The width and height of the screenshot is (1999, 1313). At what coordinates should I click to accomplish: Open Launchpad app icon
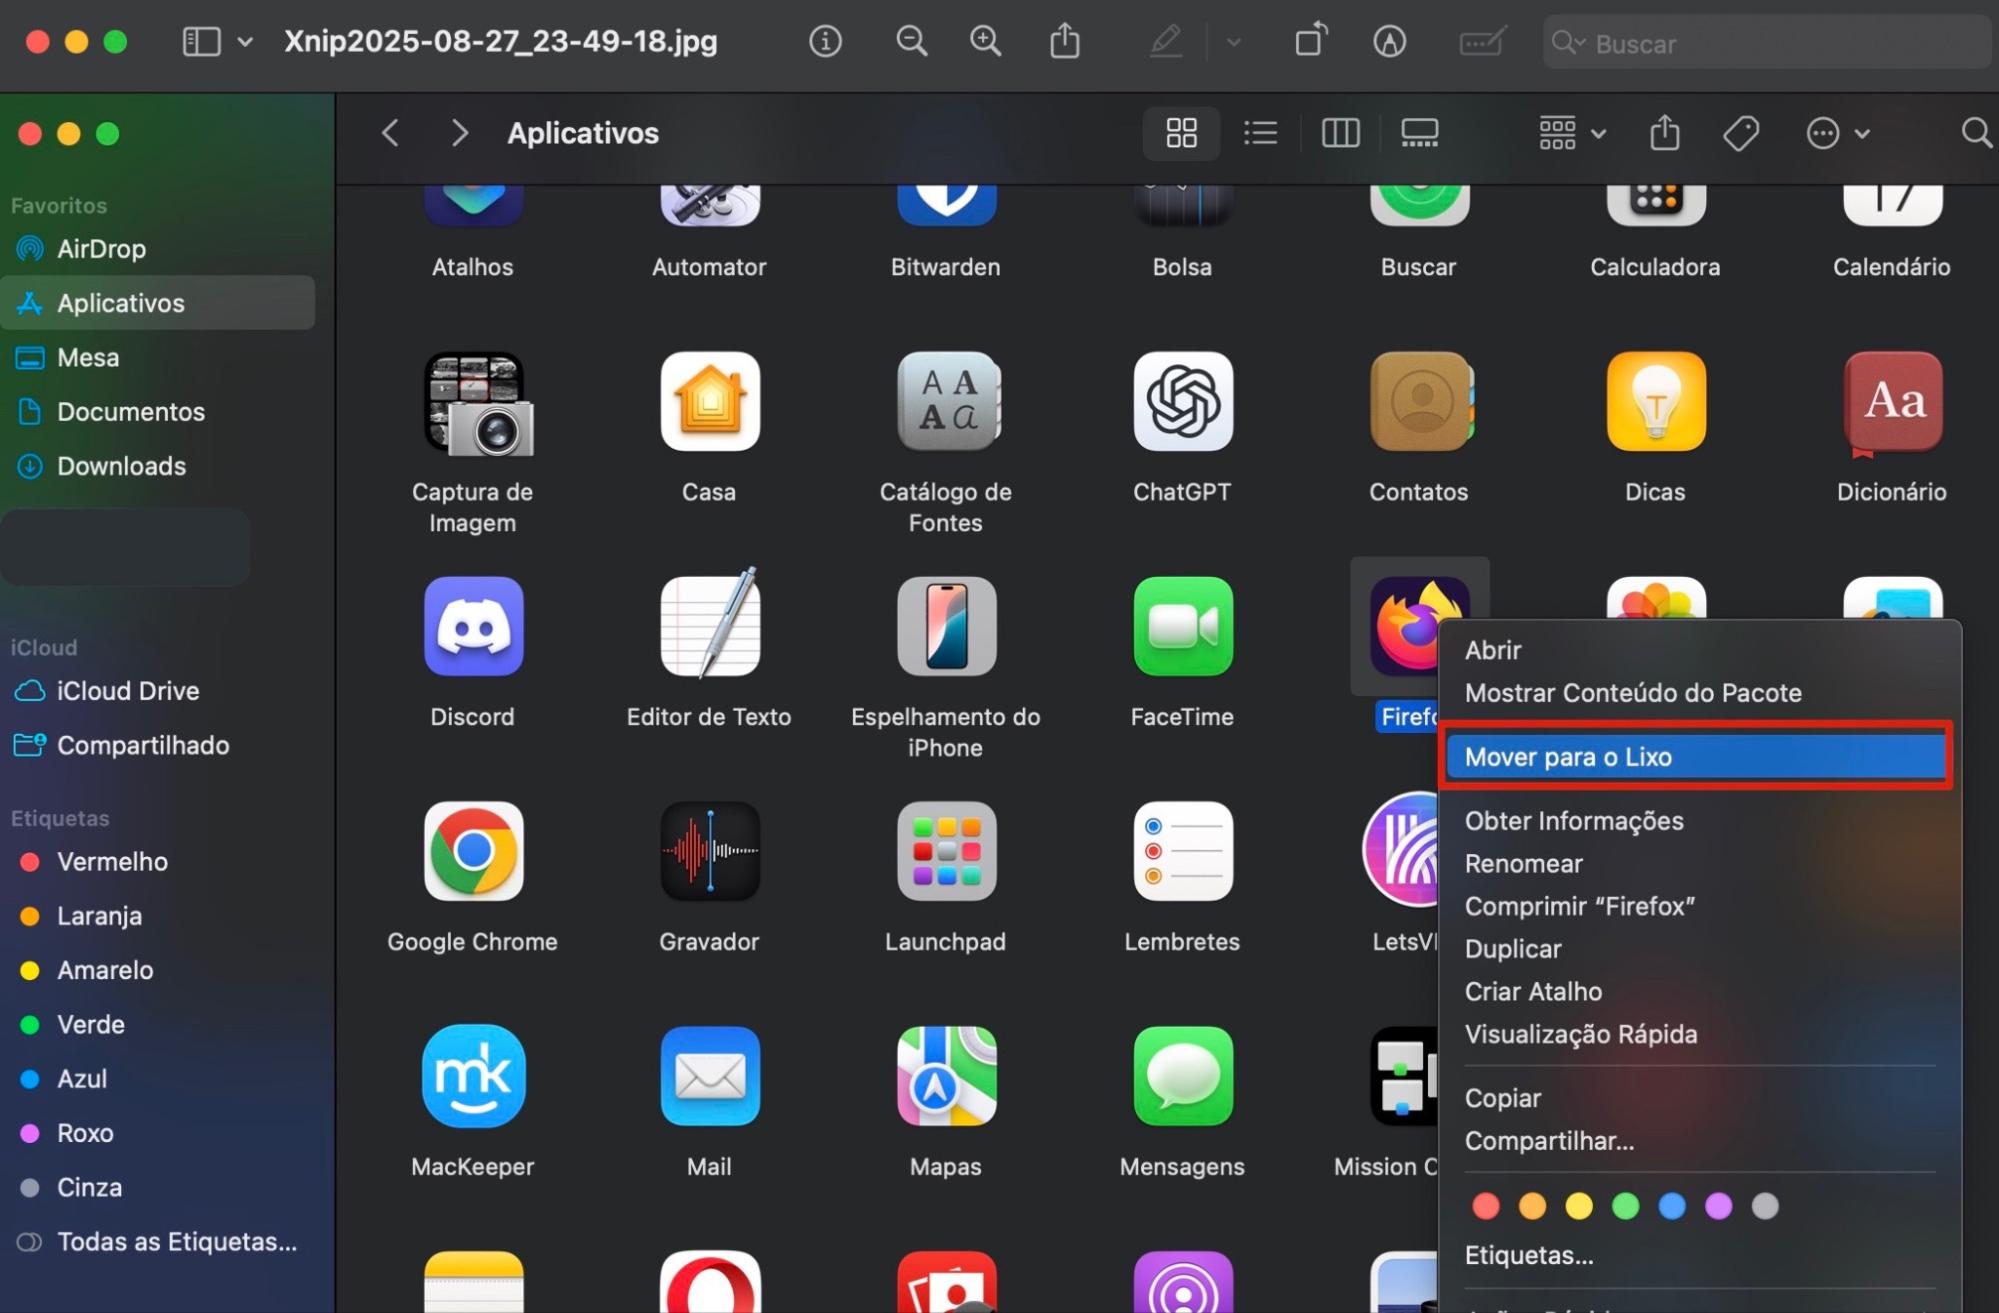click(945, 852)
